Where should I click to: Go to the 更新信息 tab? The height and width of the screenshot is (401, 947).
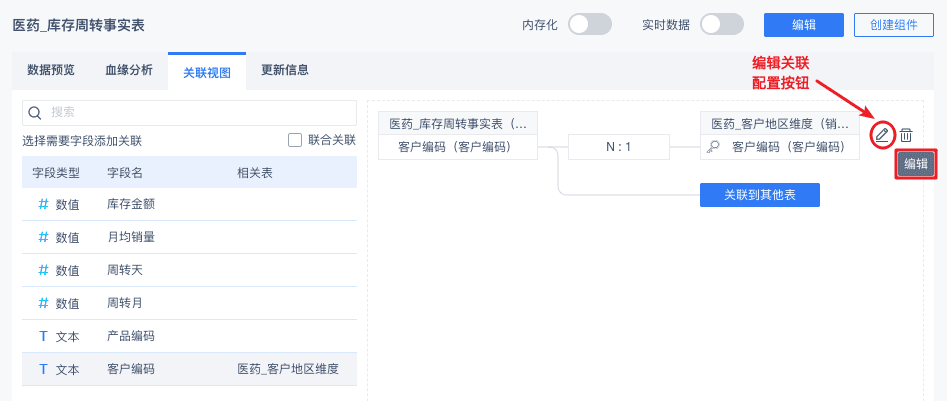[285, 70]
